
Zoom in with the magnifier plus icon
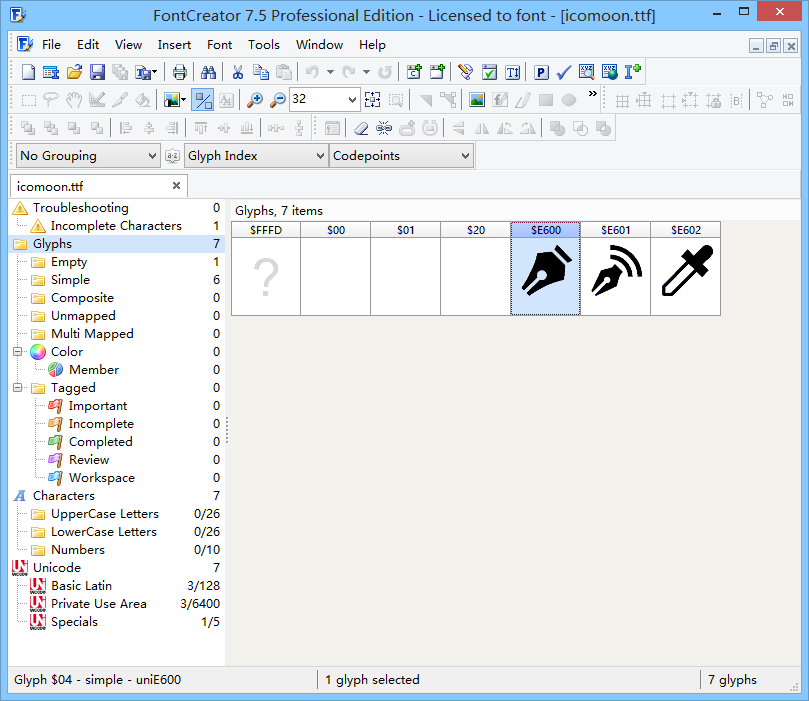[x=254, y=100]
